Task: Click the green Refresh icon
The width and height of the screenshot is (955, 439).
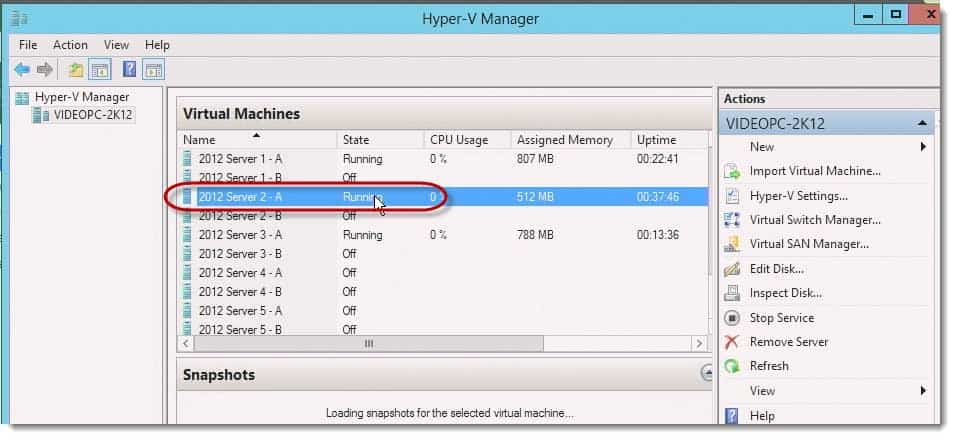Action: coord(732,366)
